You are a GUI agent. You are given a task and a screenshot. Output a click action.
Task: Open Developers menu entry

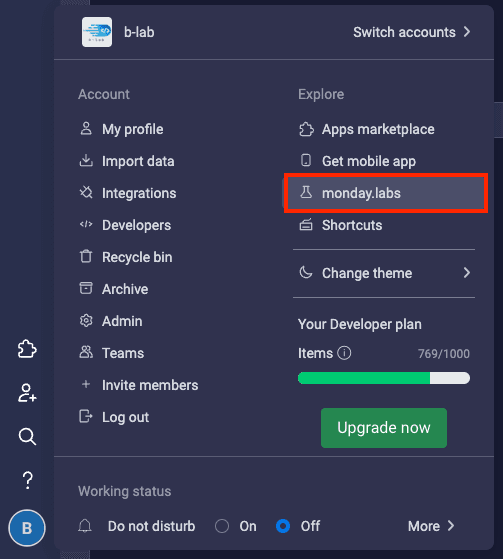137,225
